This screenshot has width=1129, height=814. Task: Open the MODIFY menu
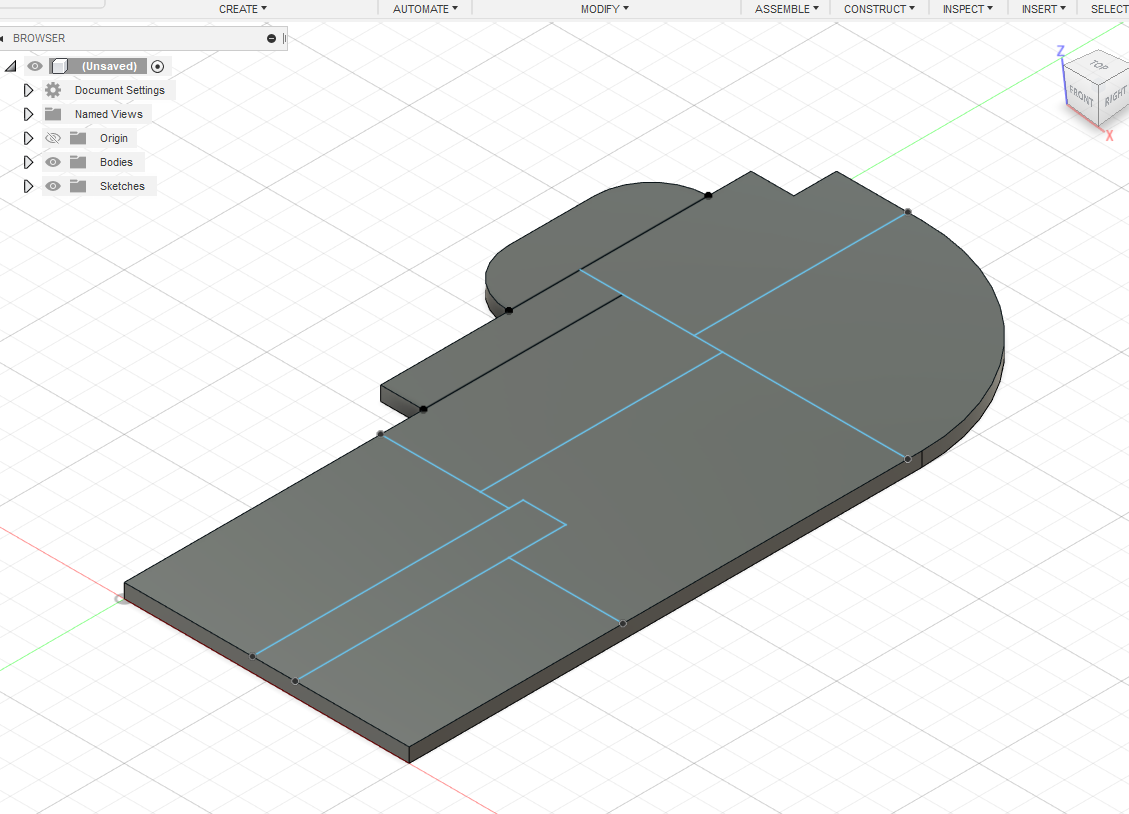(605, 9)
